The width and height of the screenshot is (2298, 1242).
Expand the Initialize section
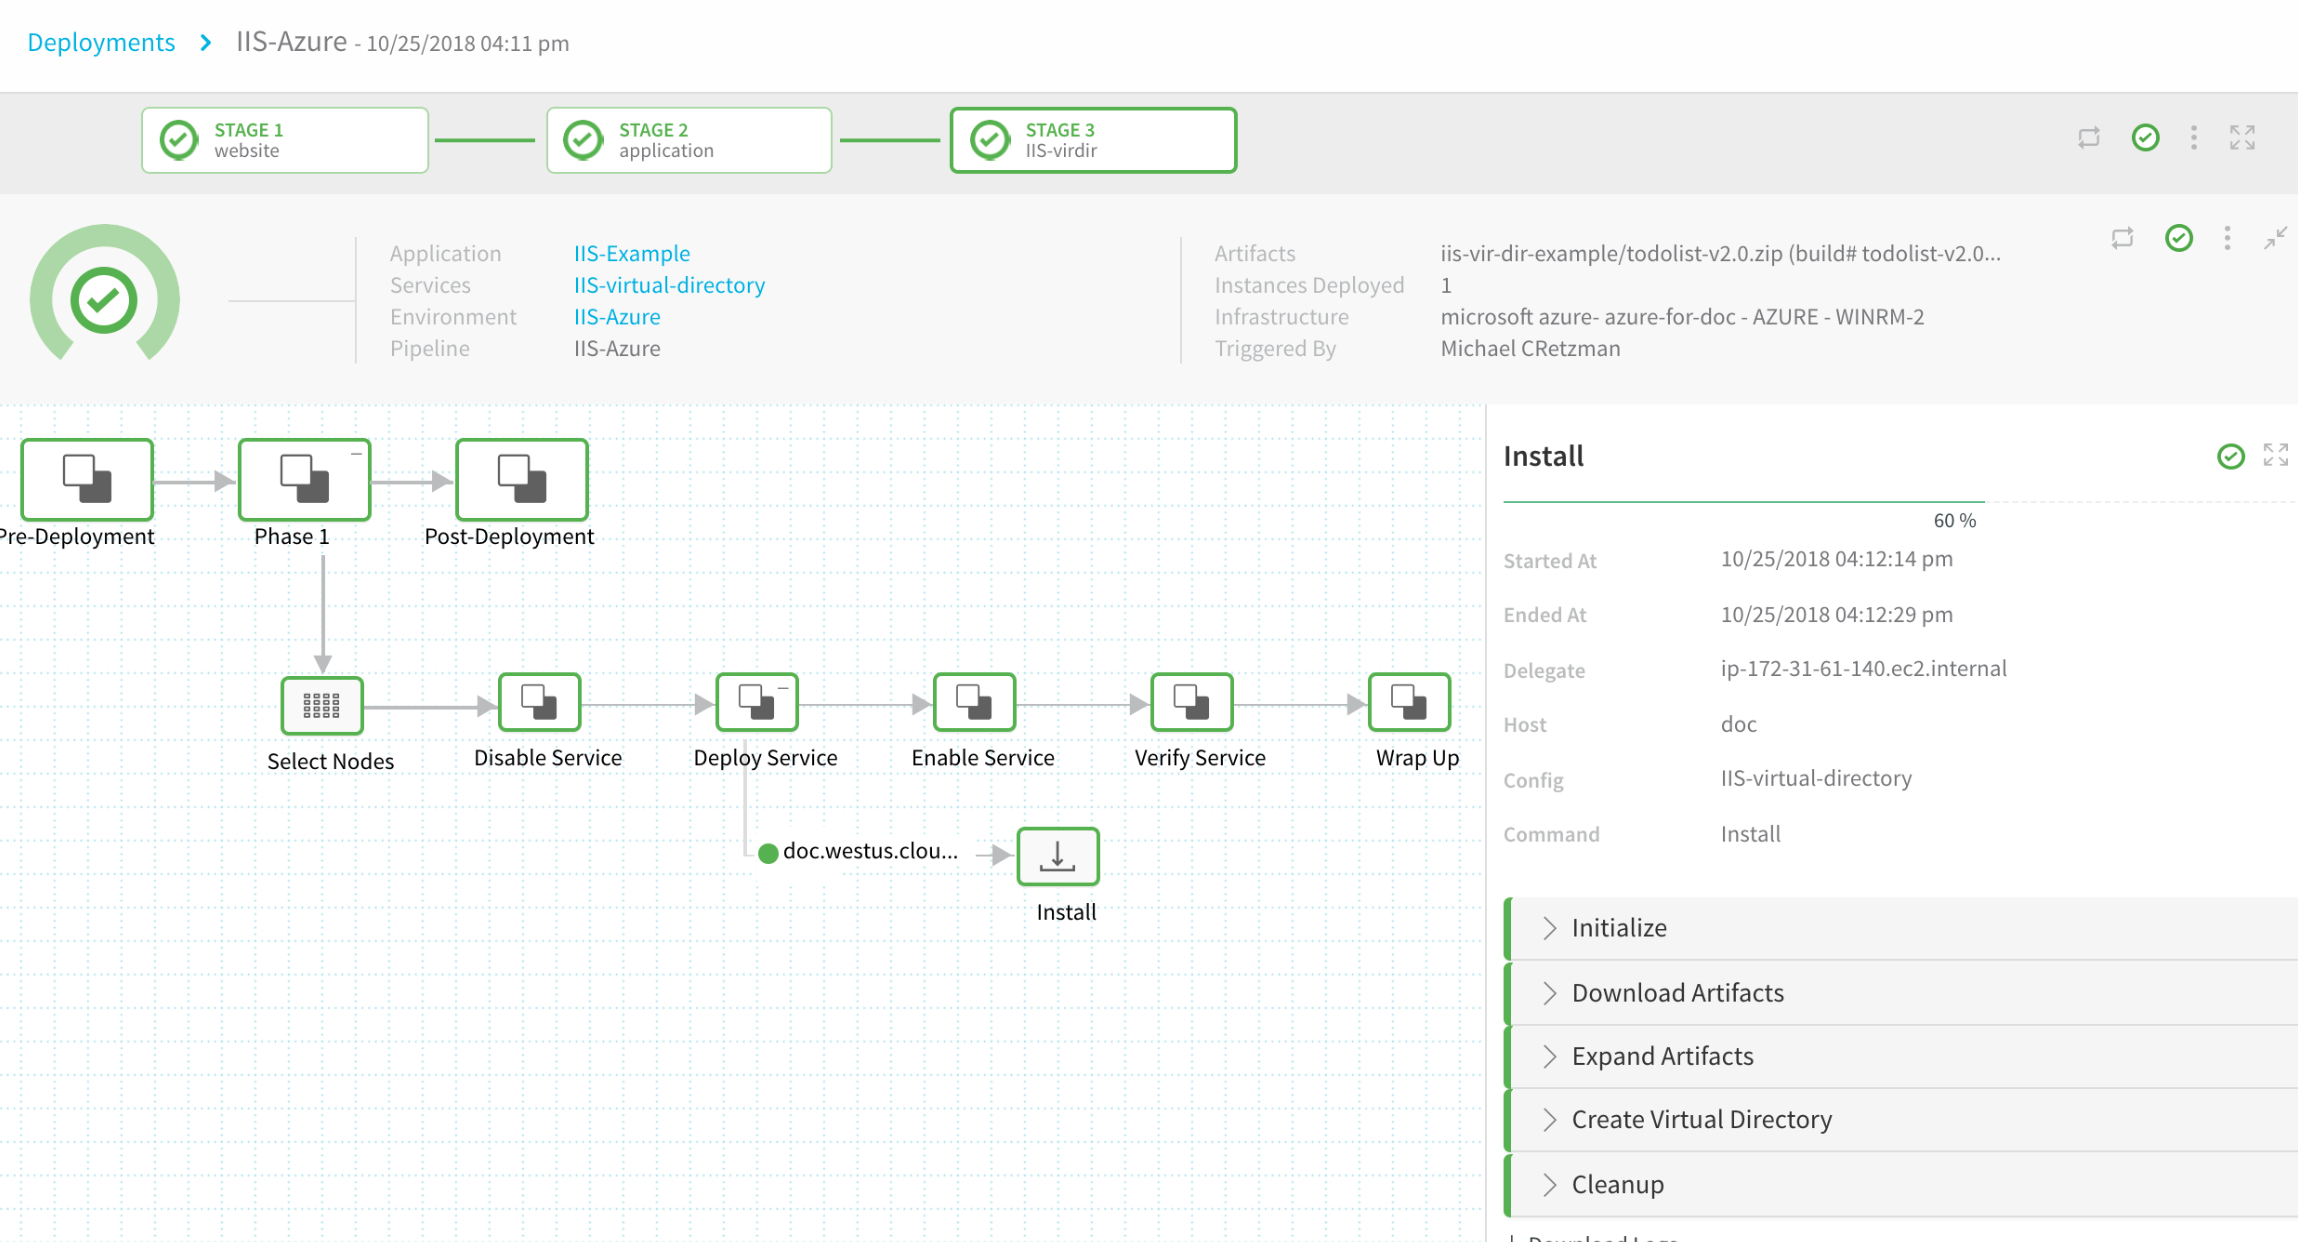(x=1901, y=928)
